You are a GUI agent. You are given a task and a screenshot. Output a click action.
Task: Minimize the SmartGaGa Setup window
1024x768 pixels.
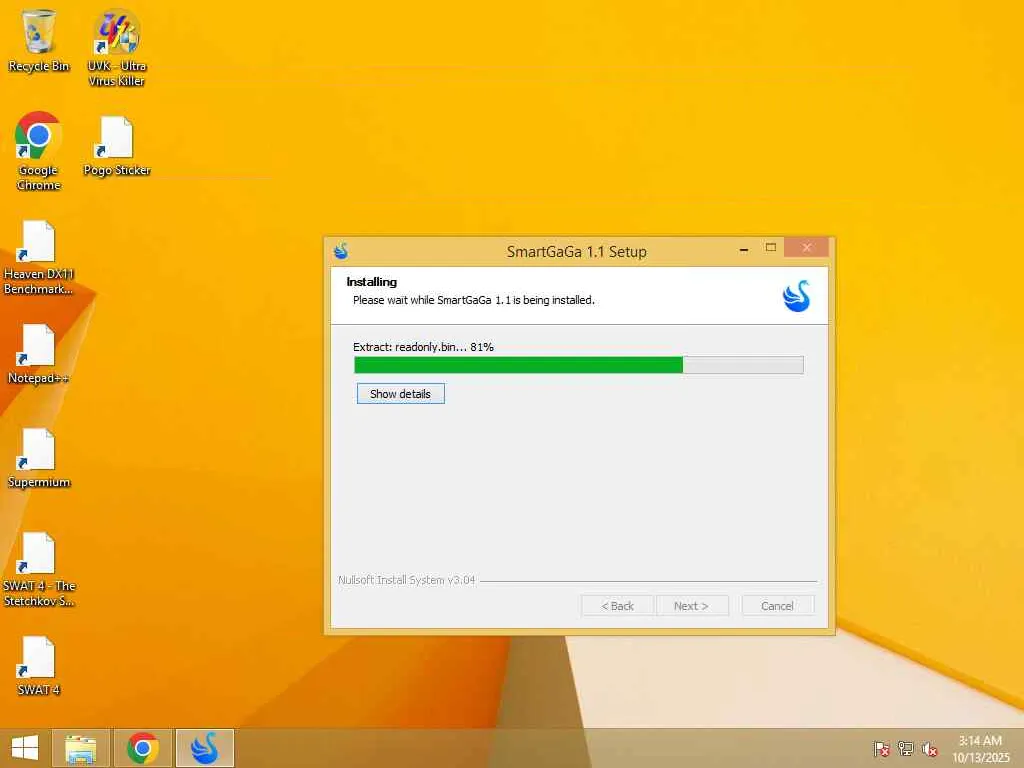click(x=744, y=248)
